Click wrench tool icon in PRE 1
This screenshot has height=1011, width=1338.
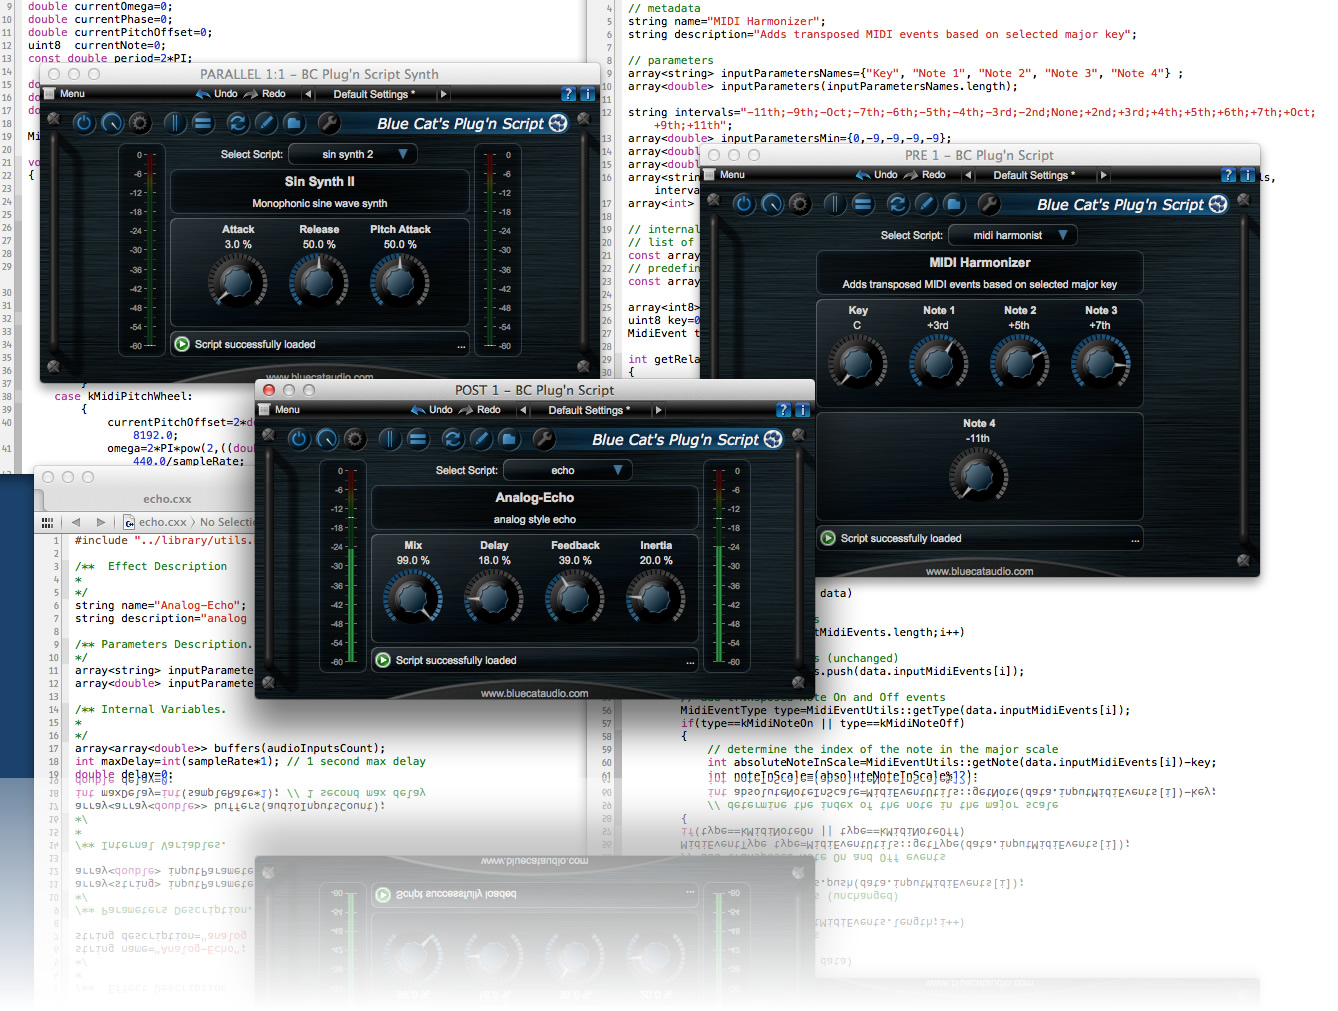(x=988, y=204)
